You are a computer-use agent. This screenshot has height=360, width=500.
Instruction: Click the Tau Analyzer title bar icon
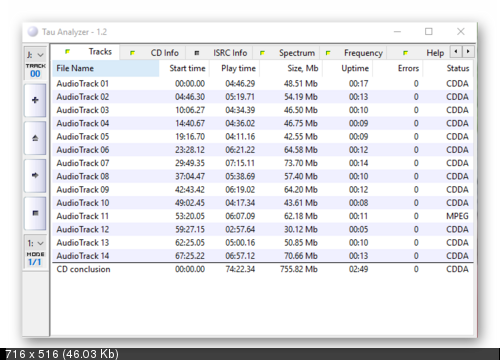tap(33, 32)
